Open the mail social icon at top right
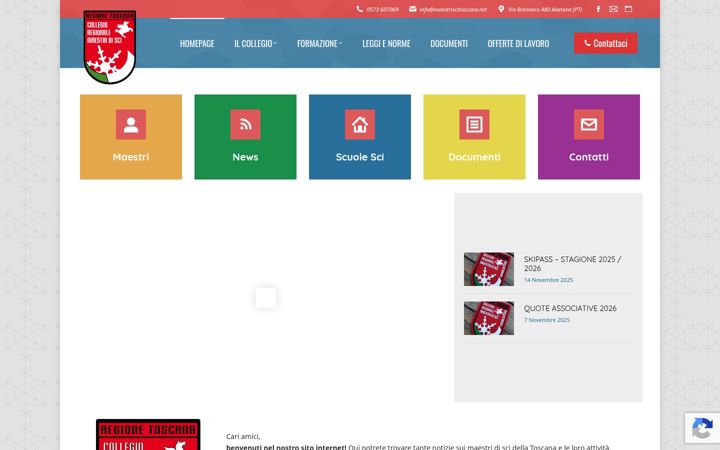720x450 pixels. point(613,9)
